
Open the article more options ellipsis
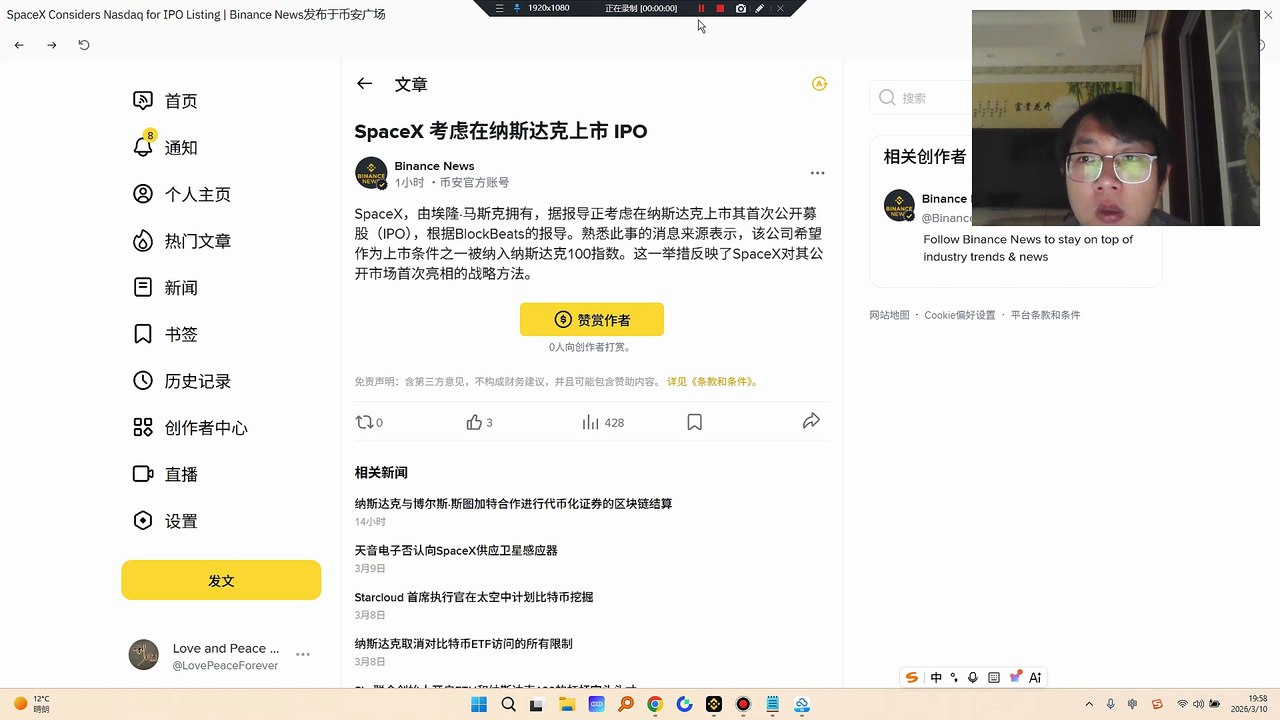coord(817,173)
